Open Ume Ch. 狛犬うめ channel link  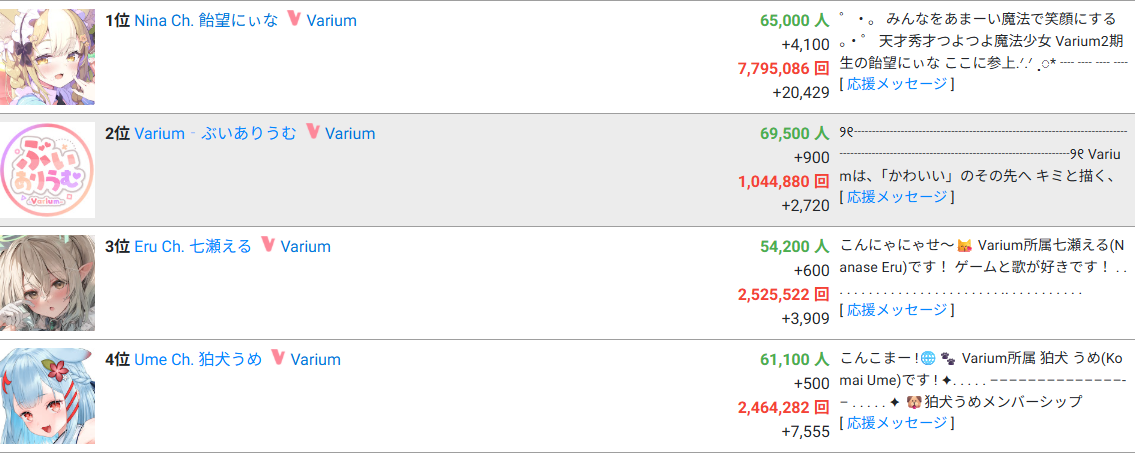tap(198, 359)
